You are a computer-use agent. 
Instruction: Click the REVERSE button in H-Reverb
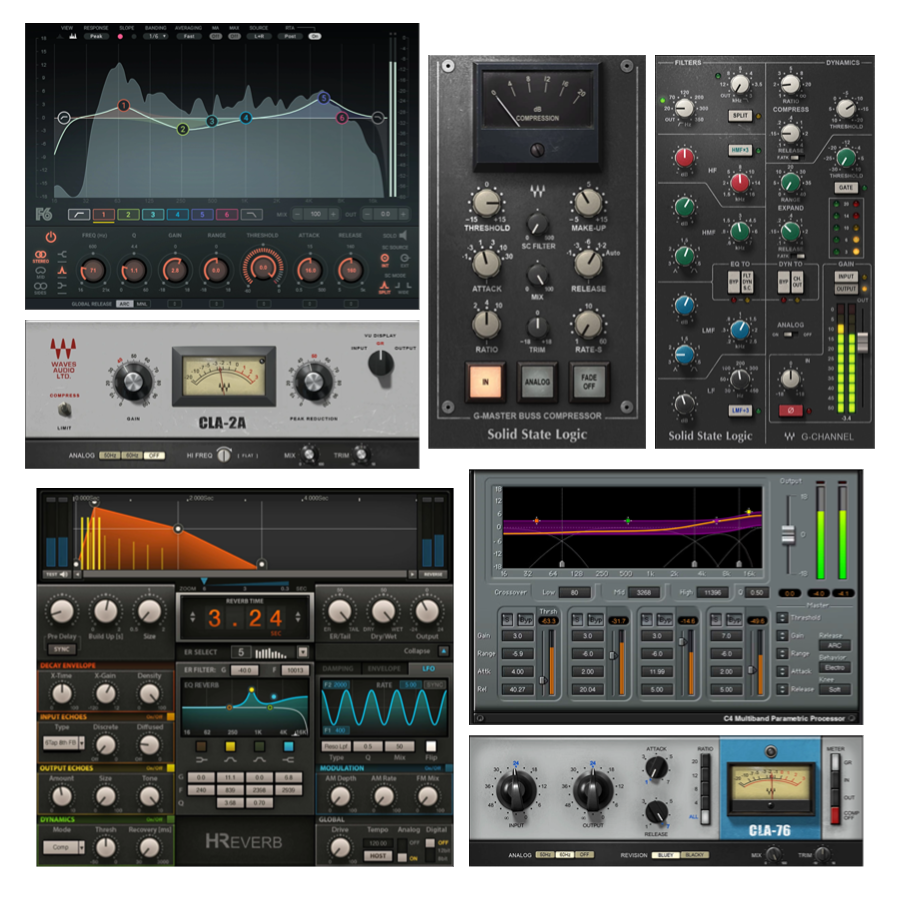coord(433,574)
